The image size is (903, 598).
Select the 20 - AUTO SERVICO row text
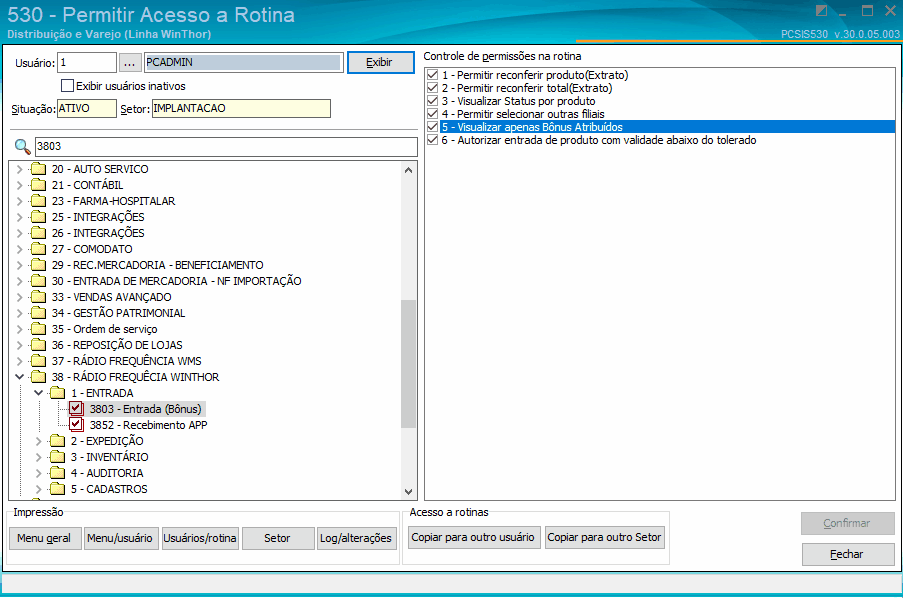(x=100, y=169)
